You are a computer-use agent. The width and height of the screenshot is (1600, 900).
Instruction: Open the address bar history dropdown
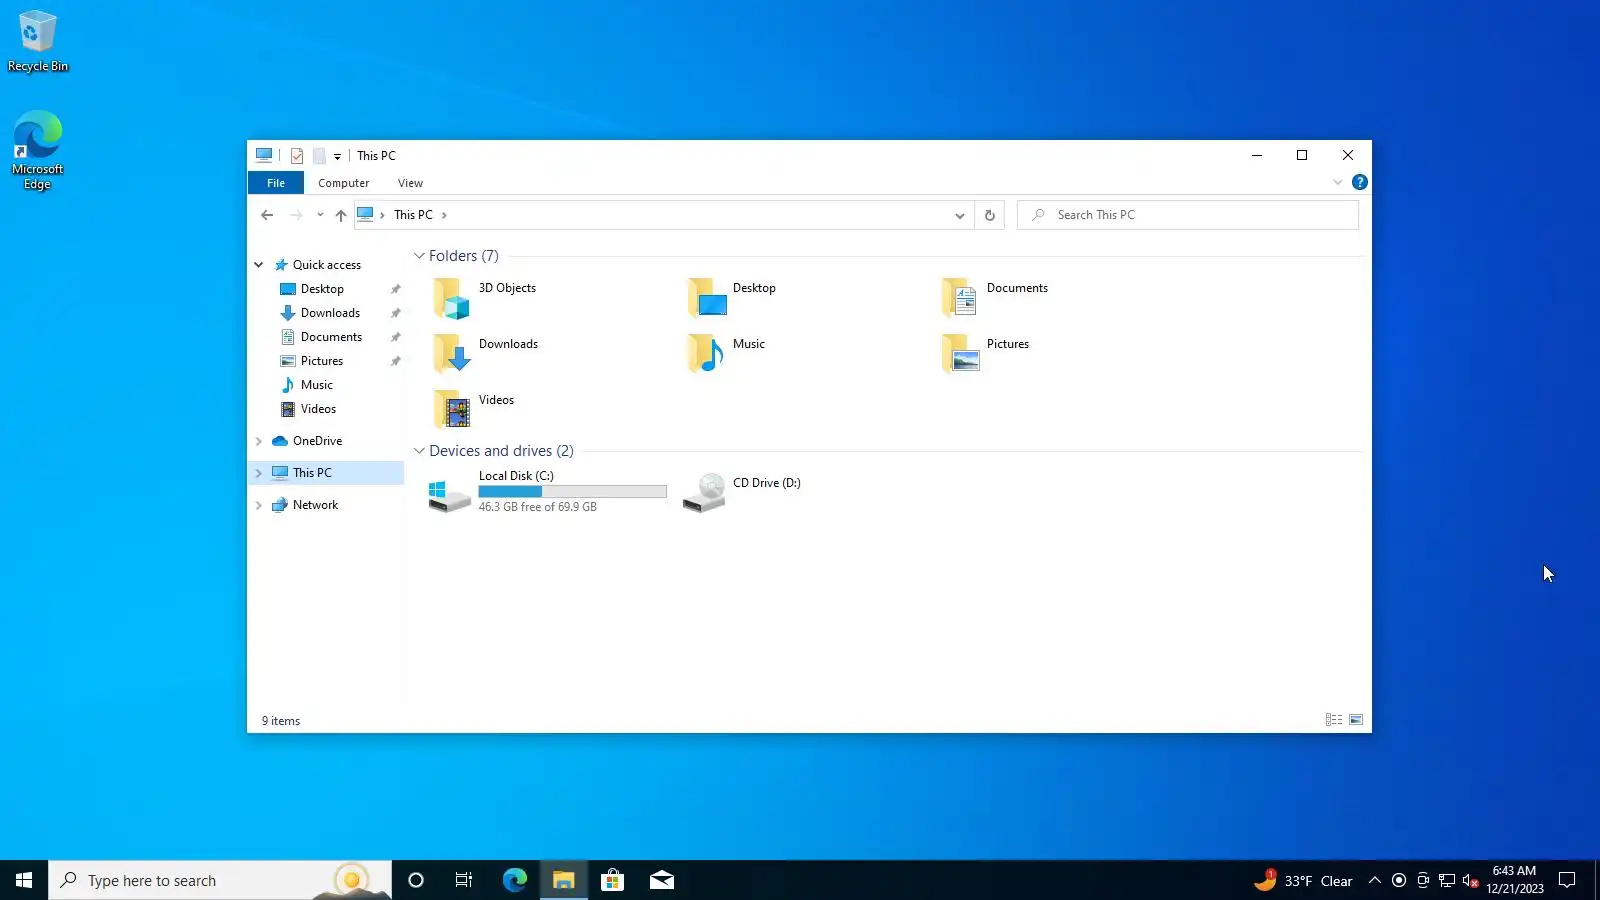(959, 215)
